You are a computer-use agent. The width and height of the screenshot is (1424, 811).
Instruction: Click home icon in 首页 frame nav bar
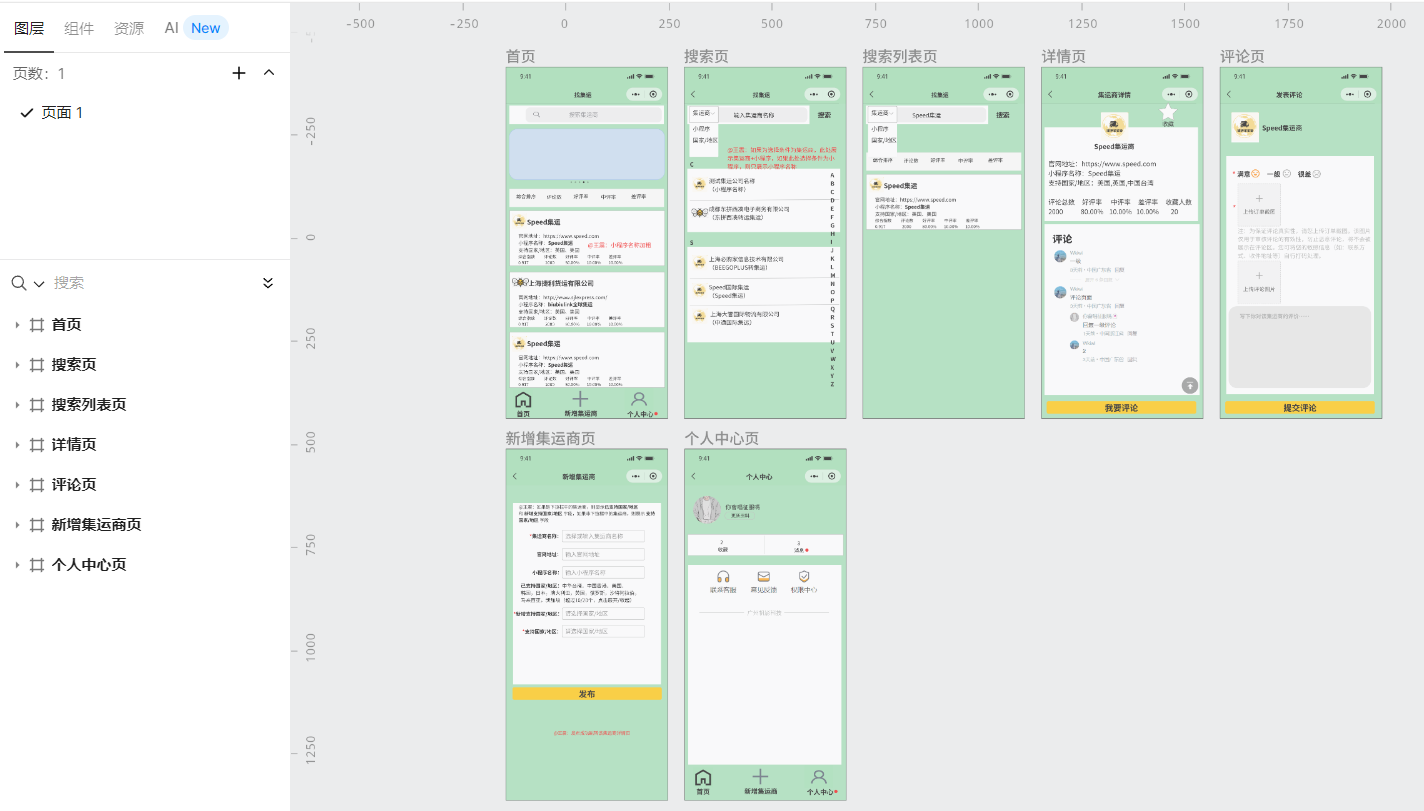[x=523, y=400]
